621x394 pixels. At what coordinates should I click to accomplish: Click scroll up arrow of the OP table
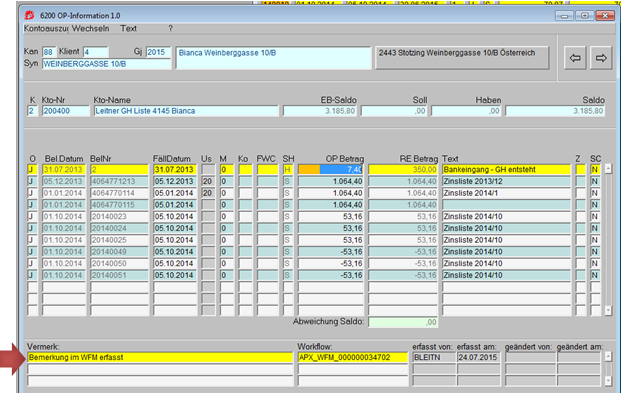(608, 169)
